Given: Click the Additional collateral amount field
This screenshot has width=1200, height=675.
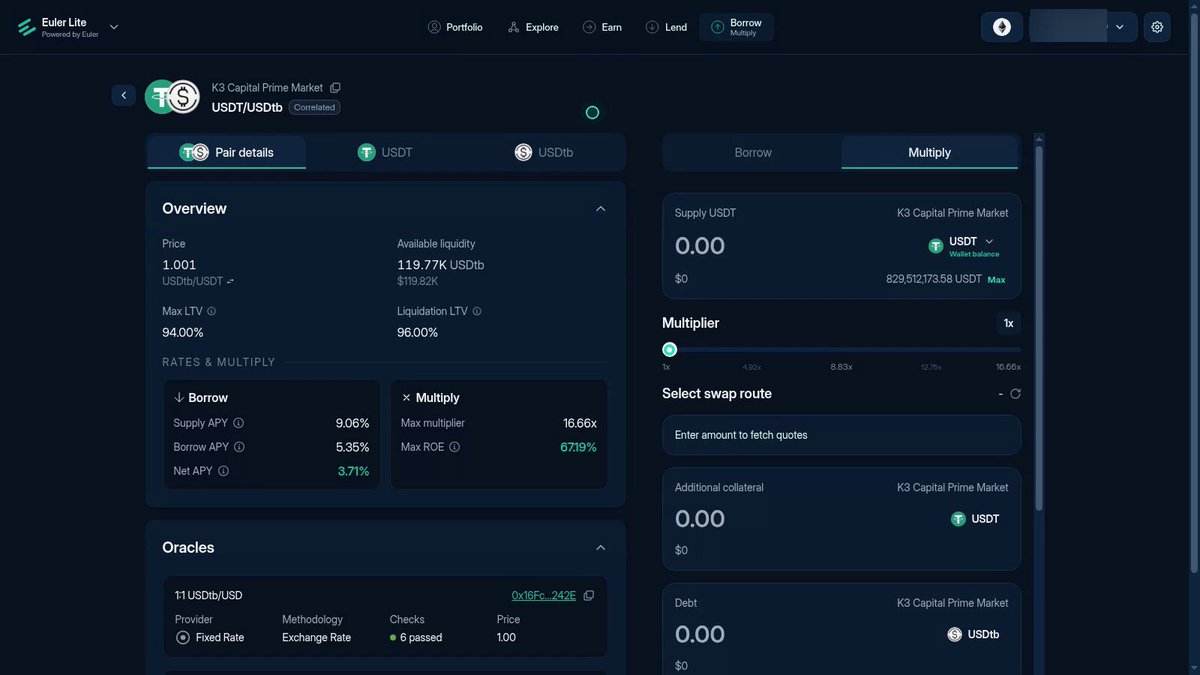Looking at the screenshot, I should (700, 519).
